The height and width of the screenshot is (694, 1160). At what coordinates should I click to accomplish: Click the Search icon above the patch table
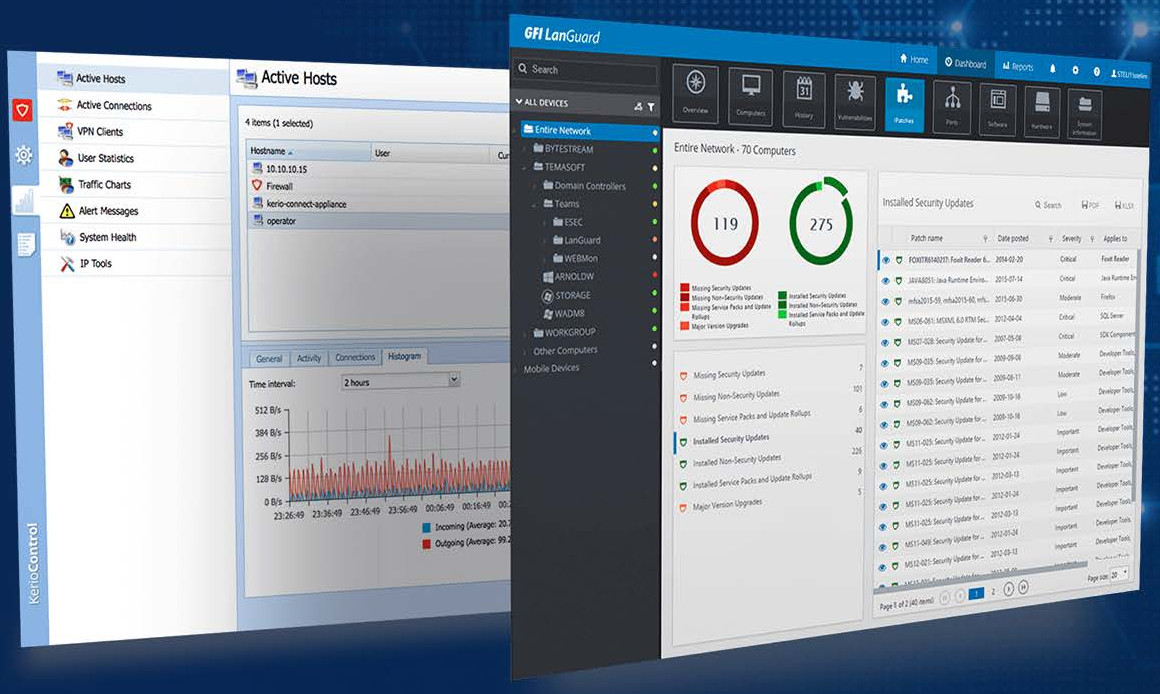coord(1038,204)
